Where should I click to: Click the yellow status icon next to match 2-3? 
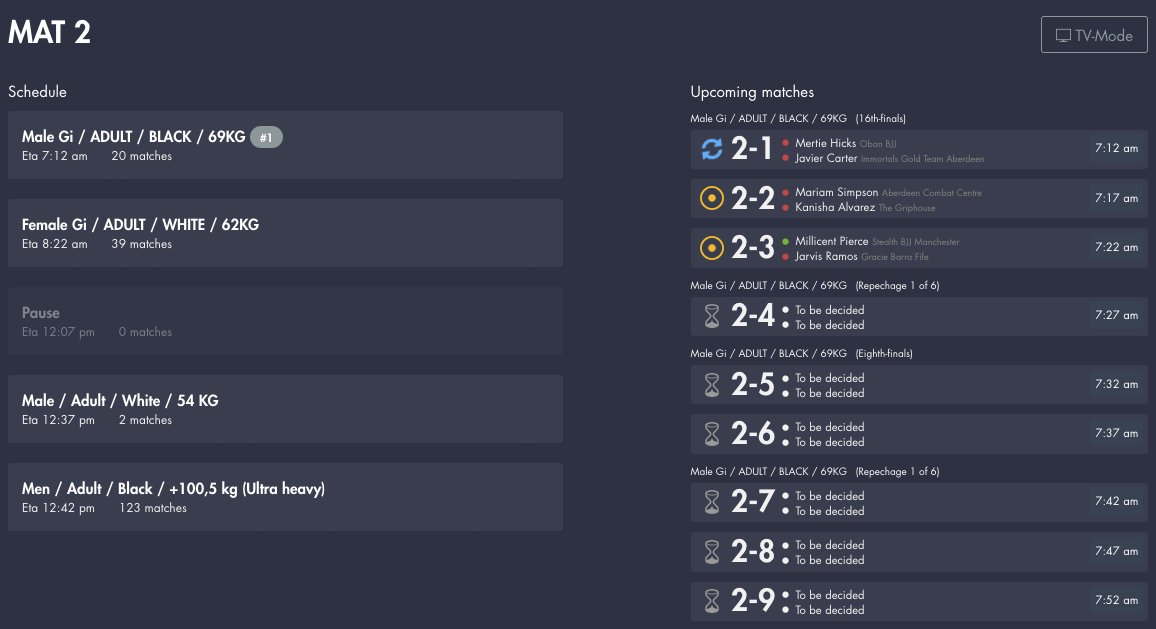click(712, 247)
